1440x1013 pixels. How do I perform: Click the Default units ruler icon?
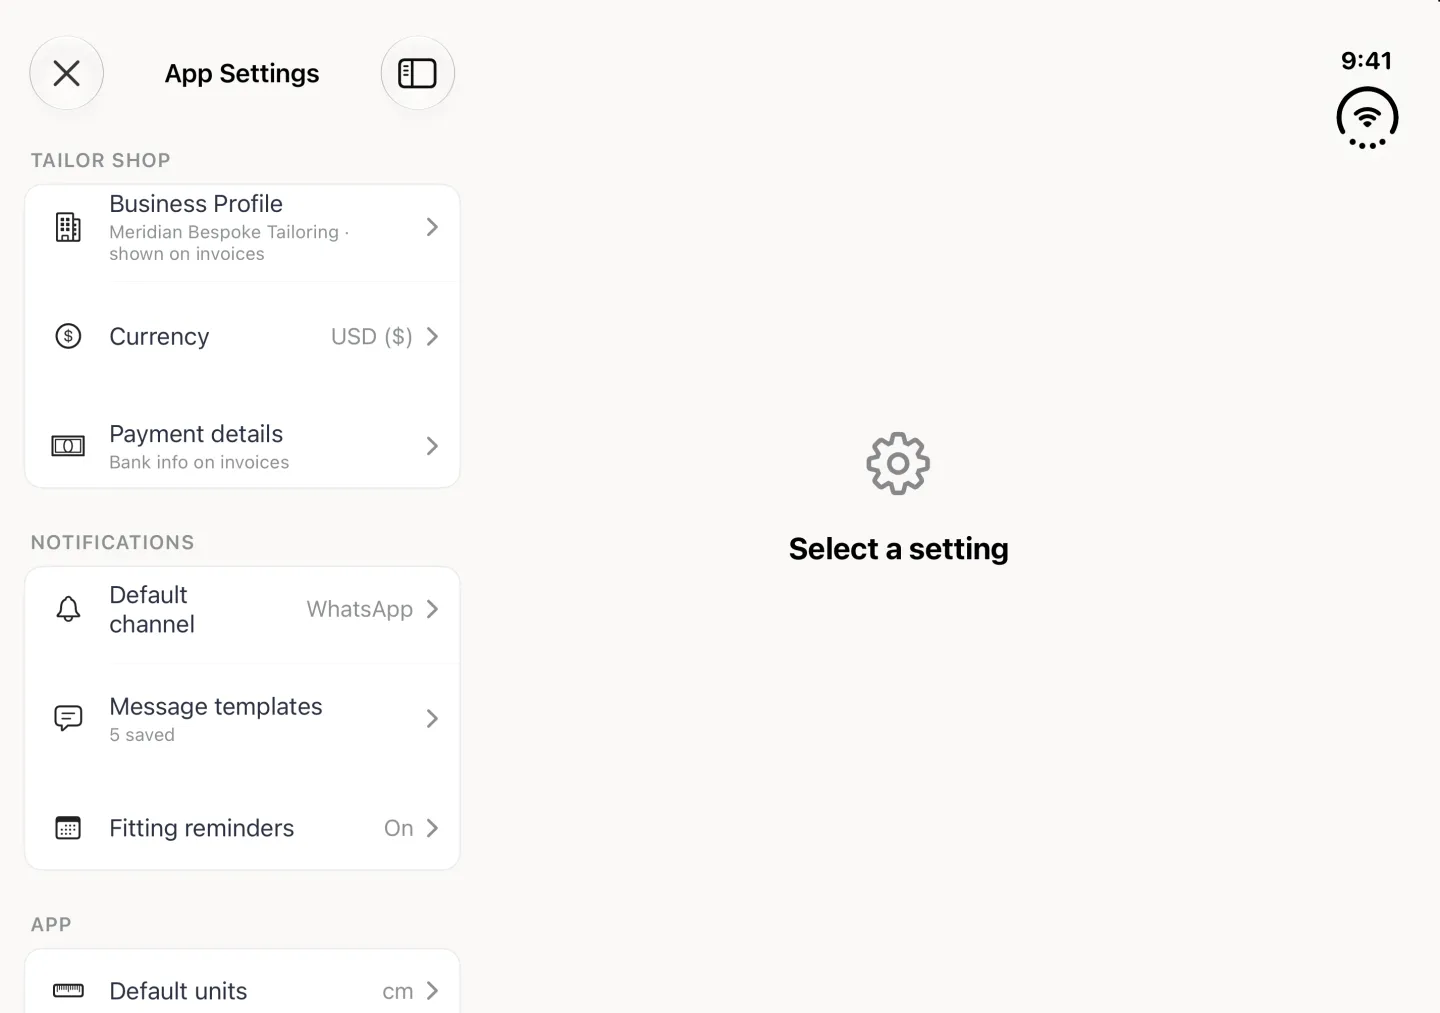pyautogui.click(x=68, y=991)
